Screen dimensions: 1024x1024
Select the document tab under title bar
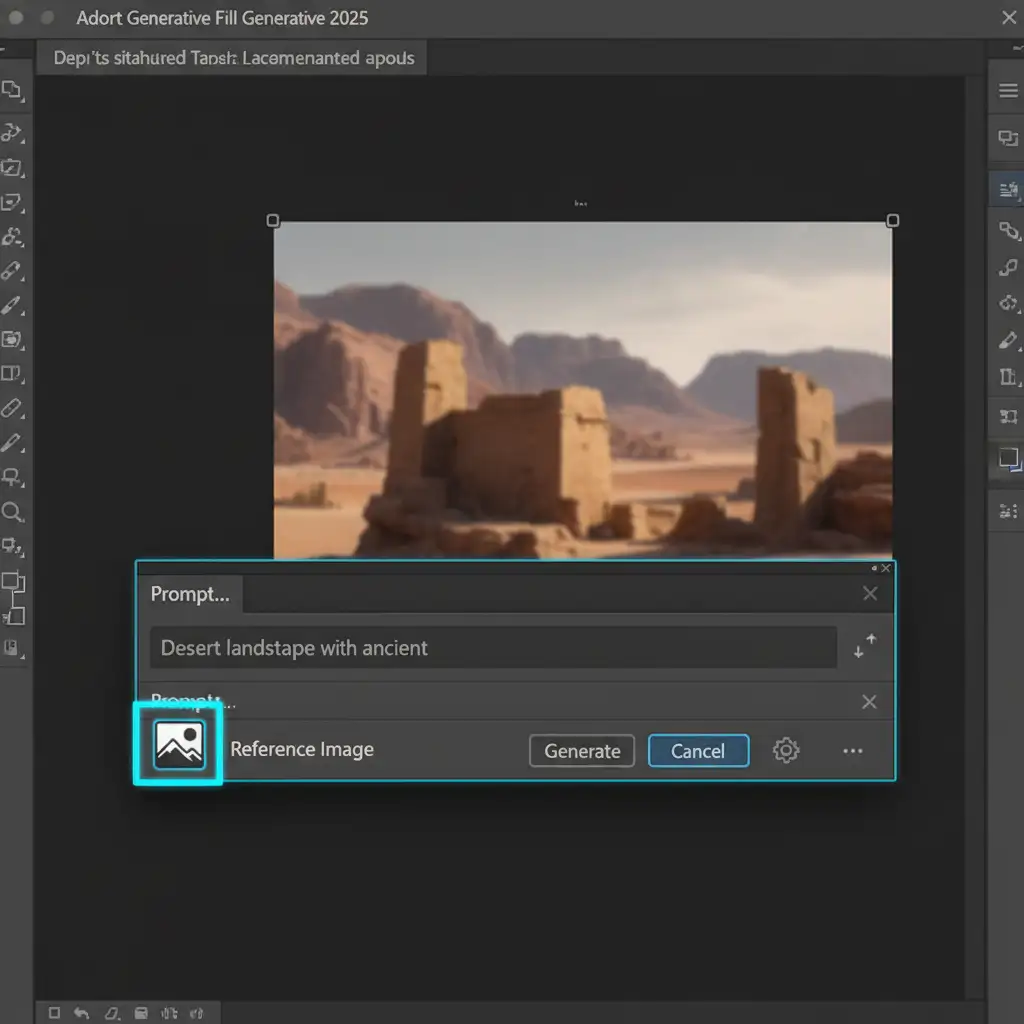[233, 58]
